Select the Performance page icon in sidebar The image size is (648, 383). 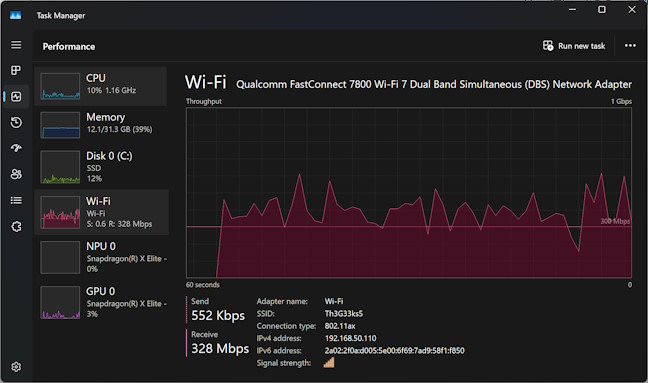[16, 97]
